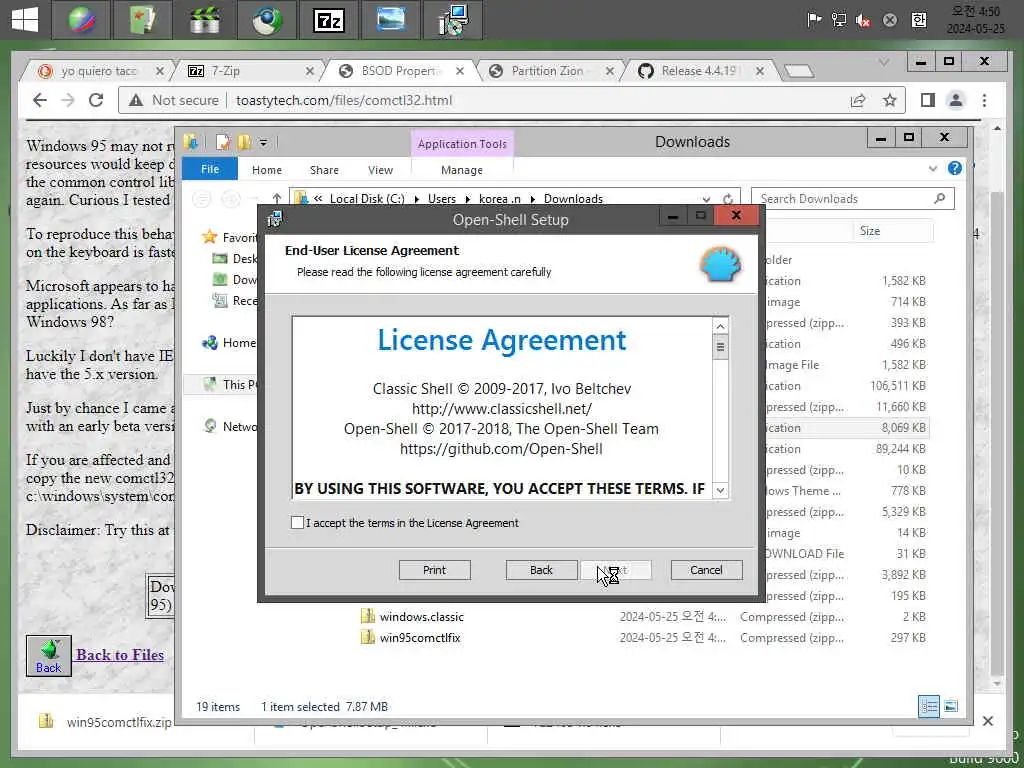Switch to the Share ribbon tab
This screenshot has height=768, width=1024.
324,170
